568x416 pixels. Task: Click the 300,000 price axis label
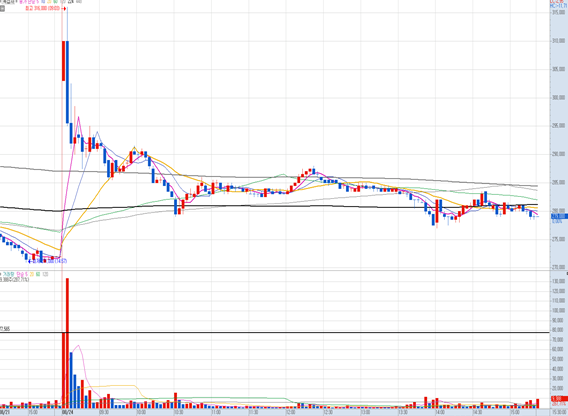pyautogui.click(x=558, y=97)
